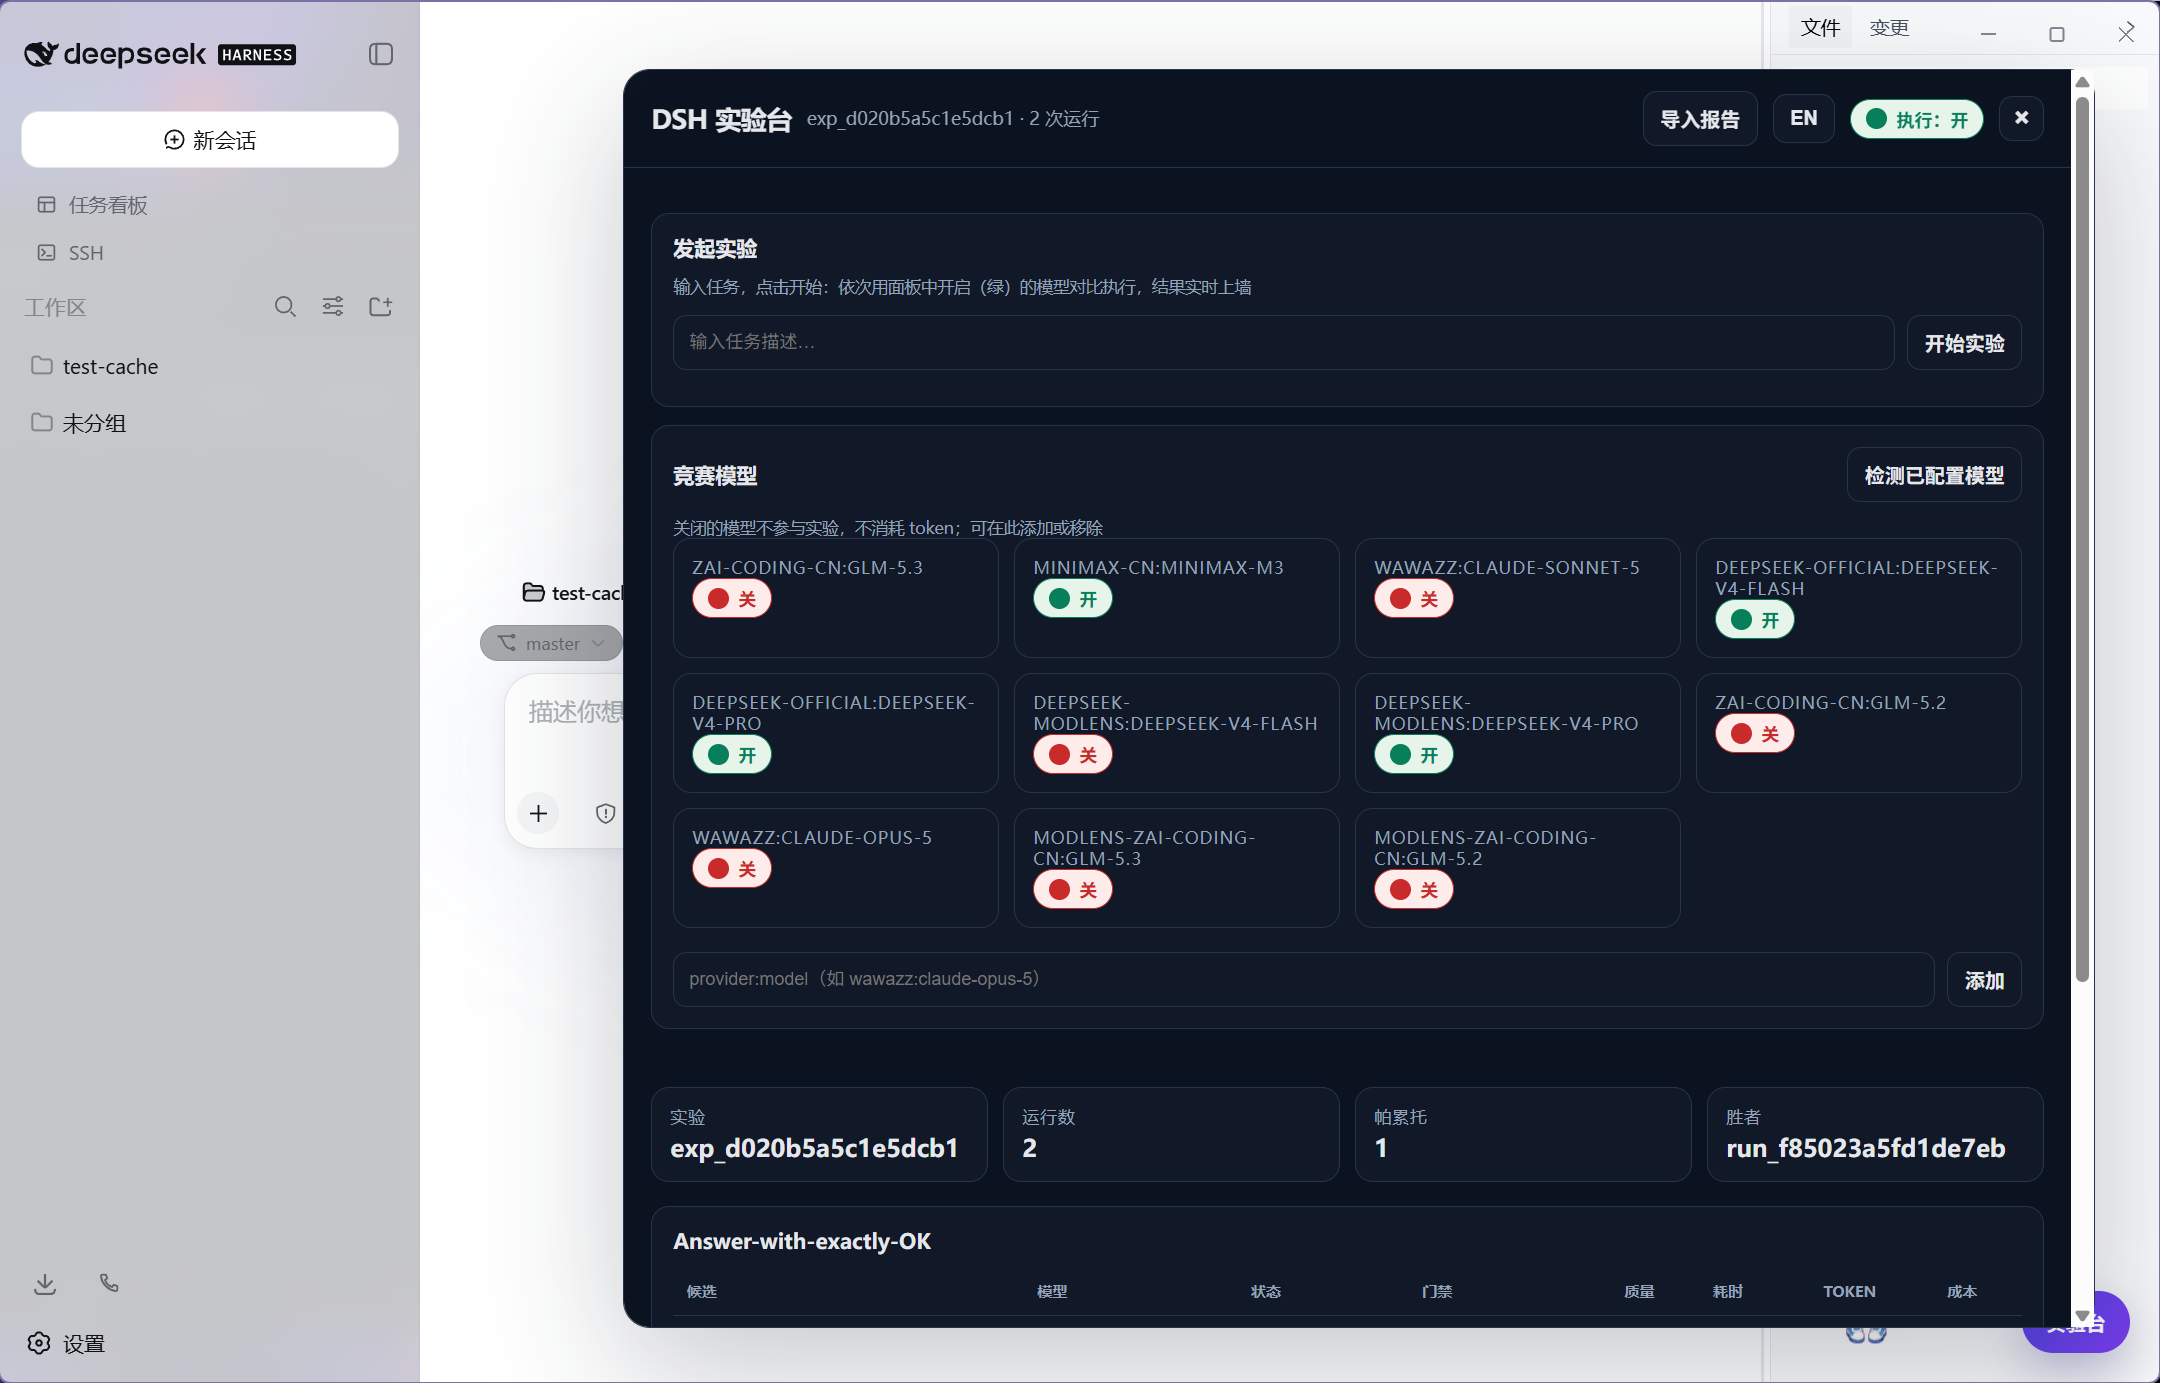Open the SSH entry
Screen dimensions: 2160x1383
pyautogui.click(x=70, y=253)
